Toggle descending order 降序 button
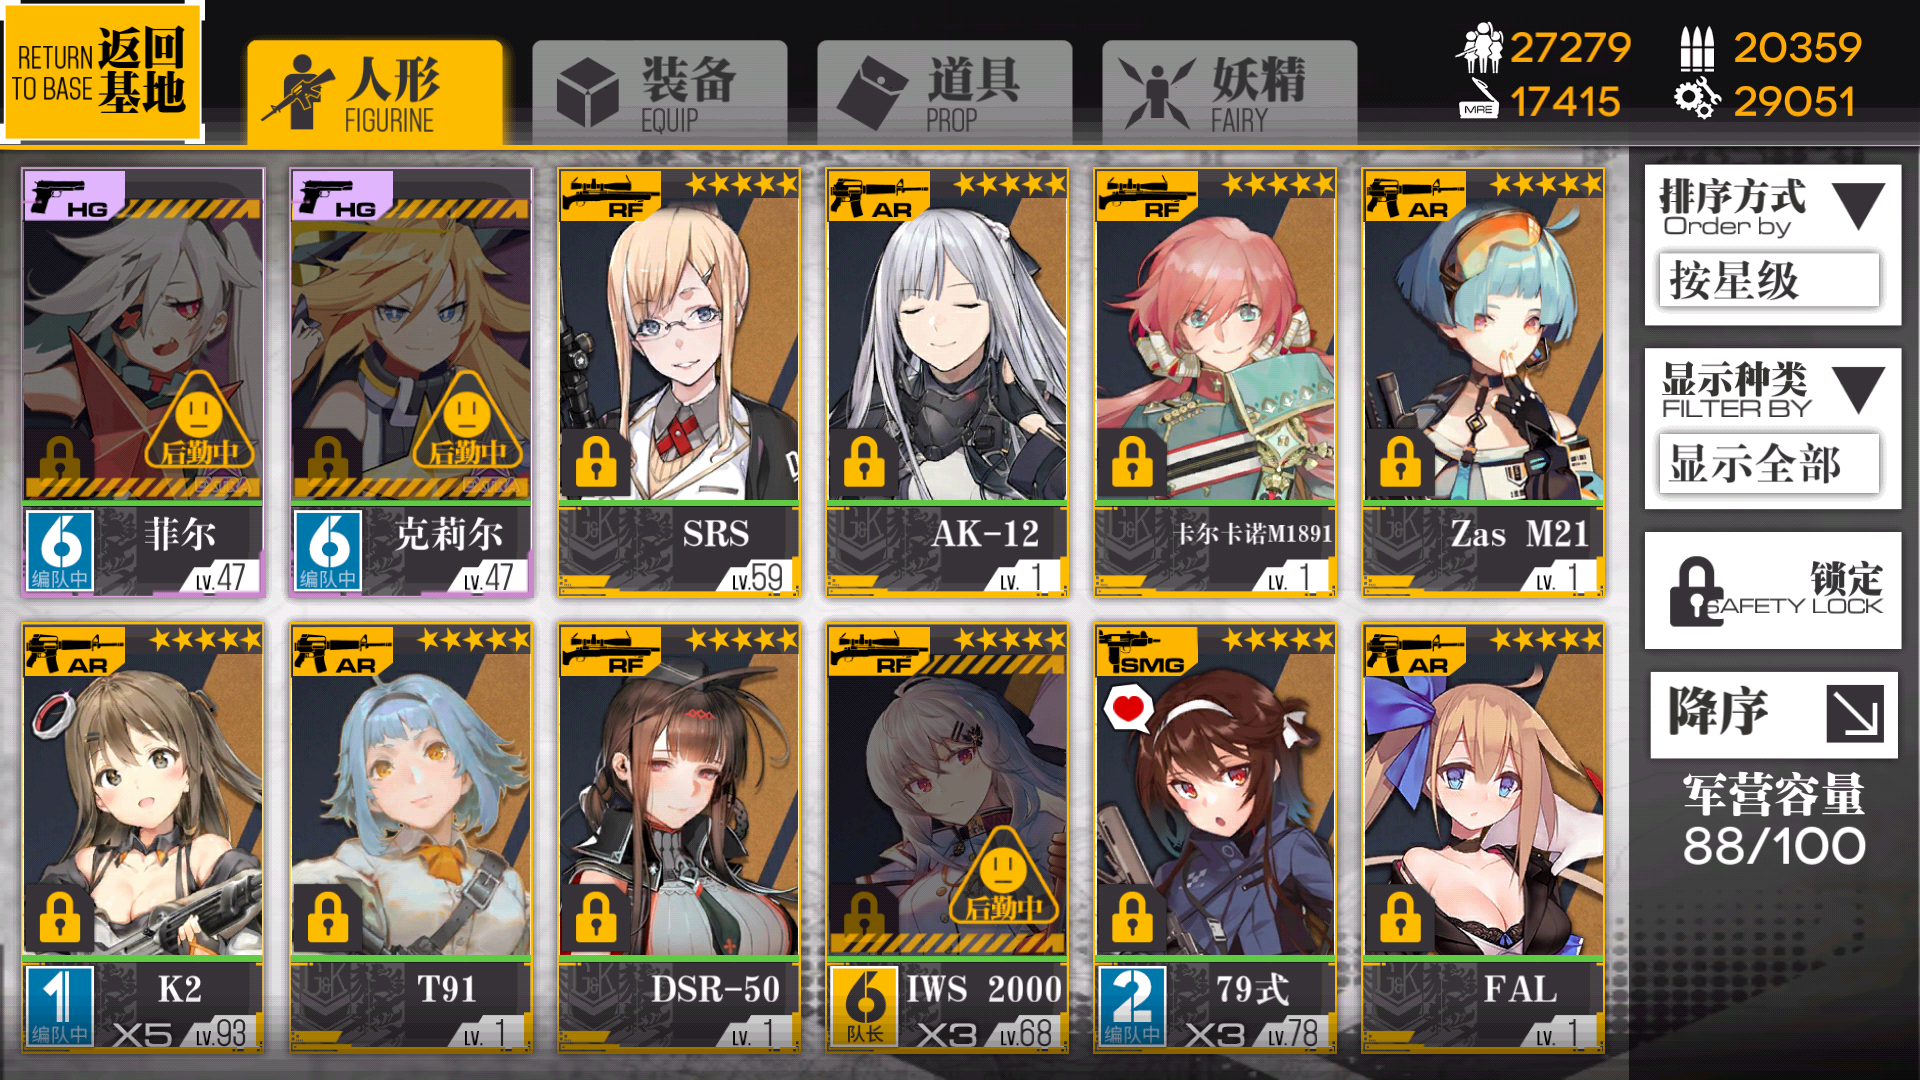This screenshot has height=1080, width=1920. pos(1773,714)
